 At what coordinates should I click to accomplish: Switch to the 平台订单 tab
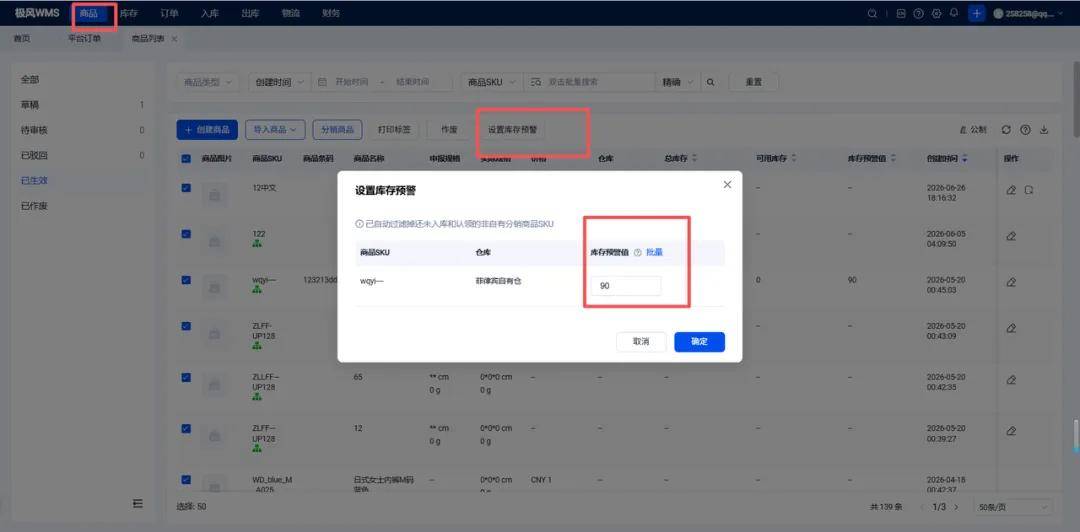pyautogui.click(x=85, y=39)
